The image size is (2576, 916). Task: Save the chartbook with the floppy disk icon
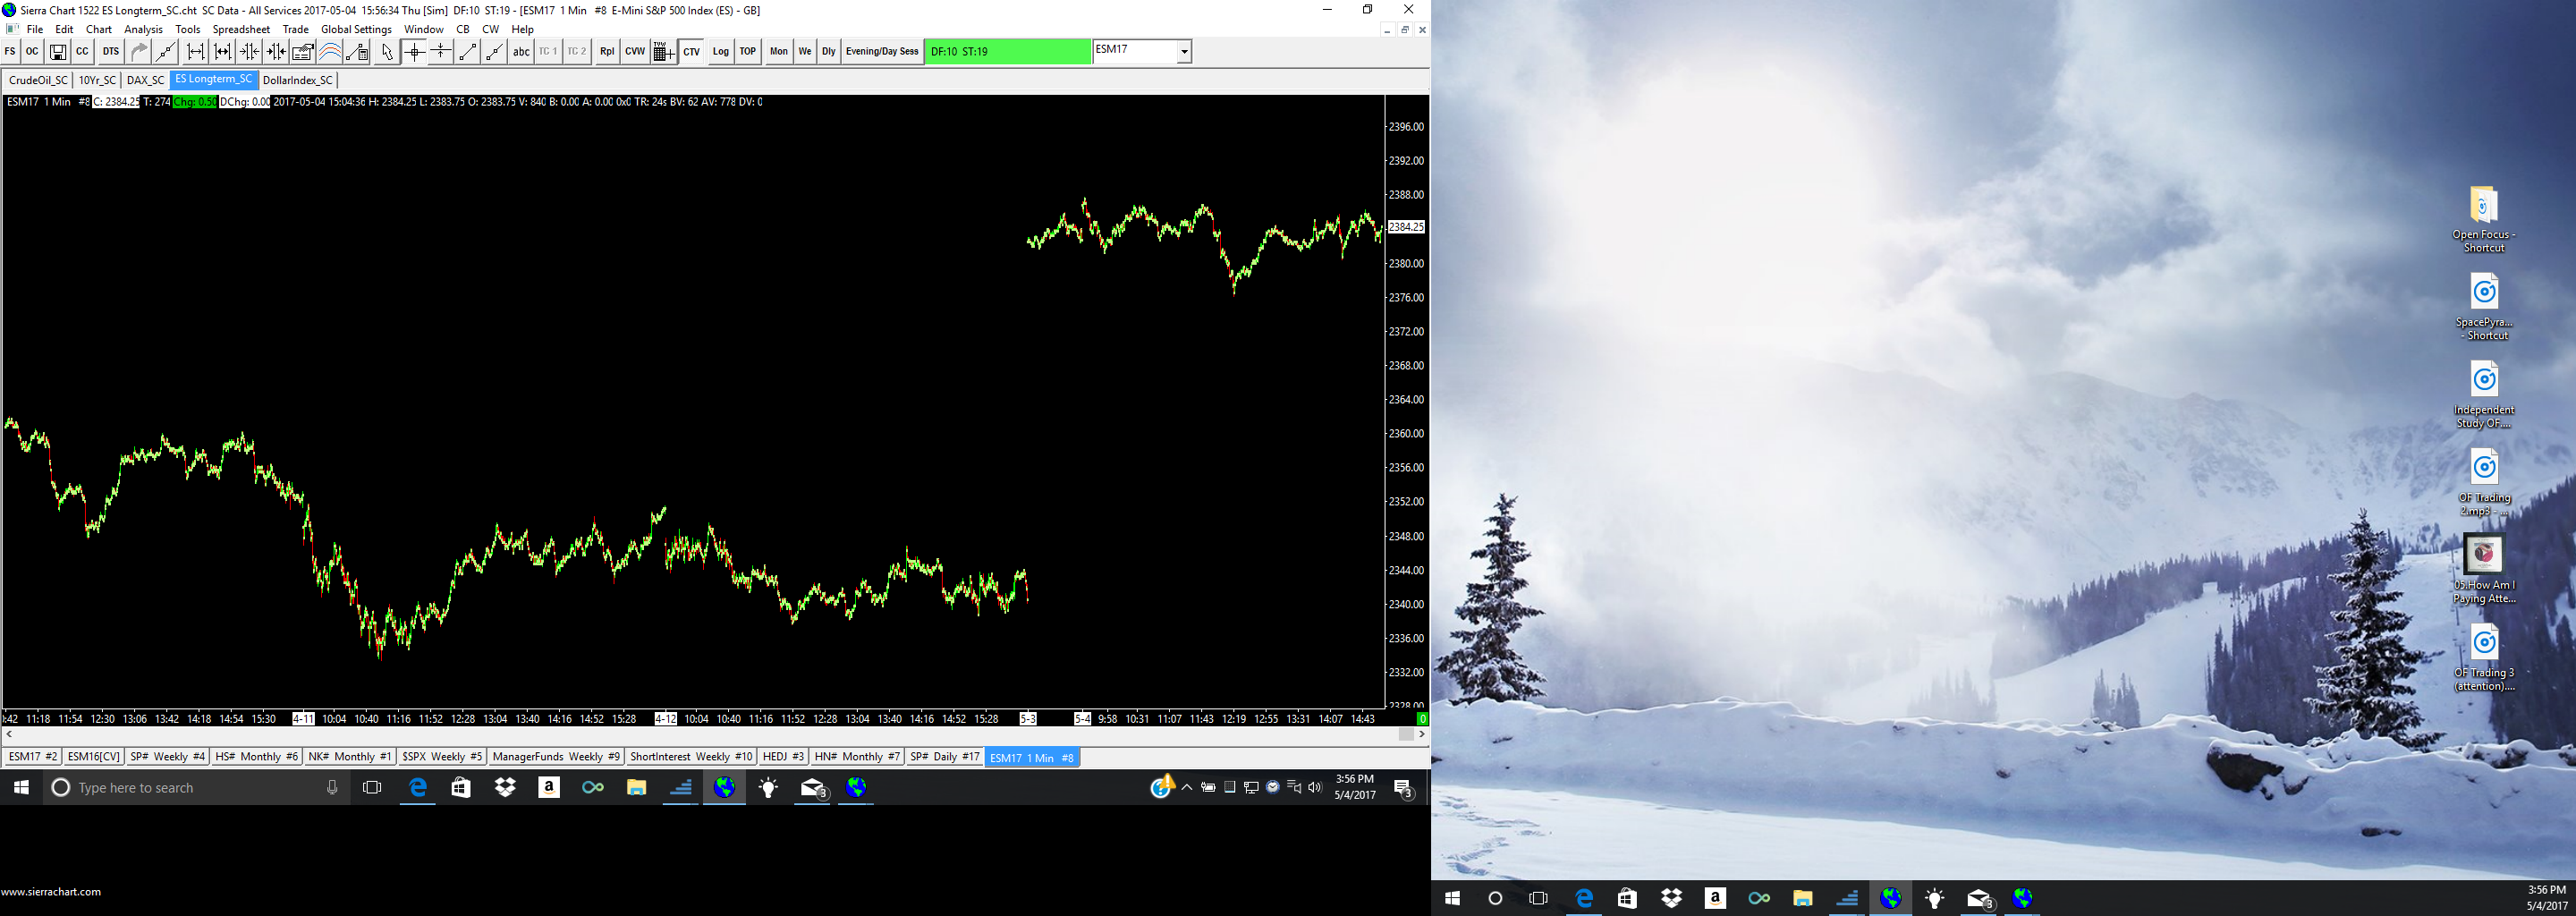pos(58,52)
